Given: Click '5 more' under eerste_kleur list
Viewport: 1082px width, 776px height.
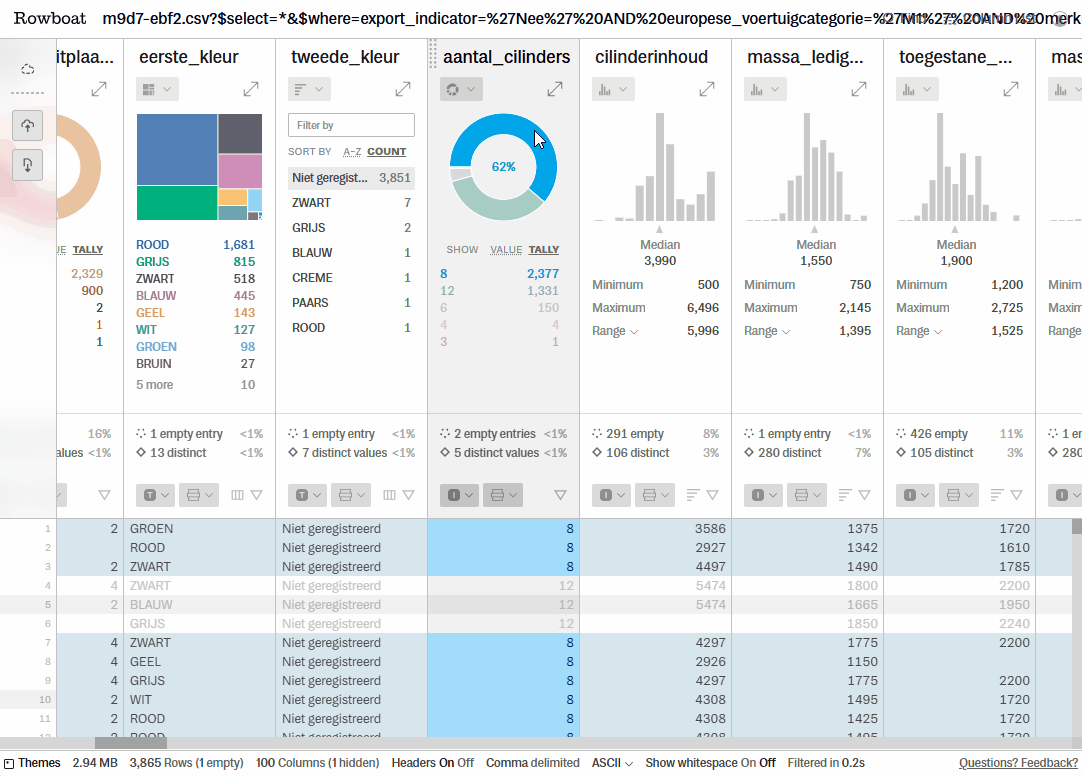Looking at the screenshot, I should click(x=154, y=385).
